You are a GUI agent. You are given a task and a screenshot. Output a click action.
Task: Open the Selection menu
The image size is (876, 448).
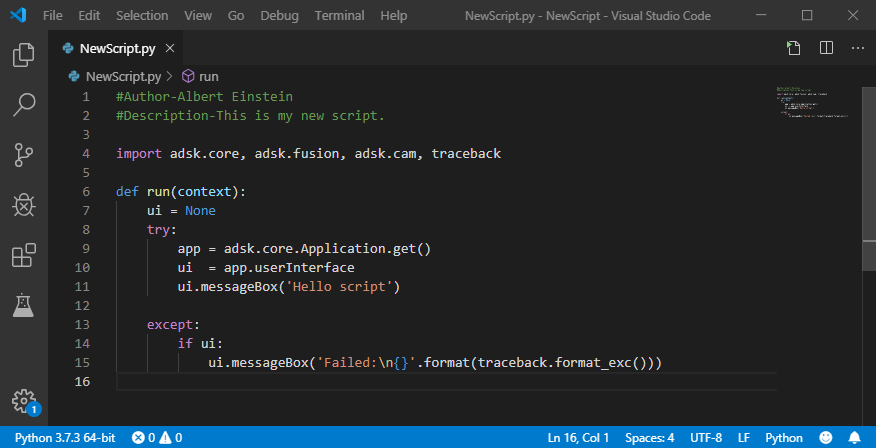click(142, 16)
